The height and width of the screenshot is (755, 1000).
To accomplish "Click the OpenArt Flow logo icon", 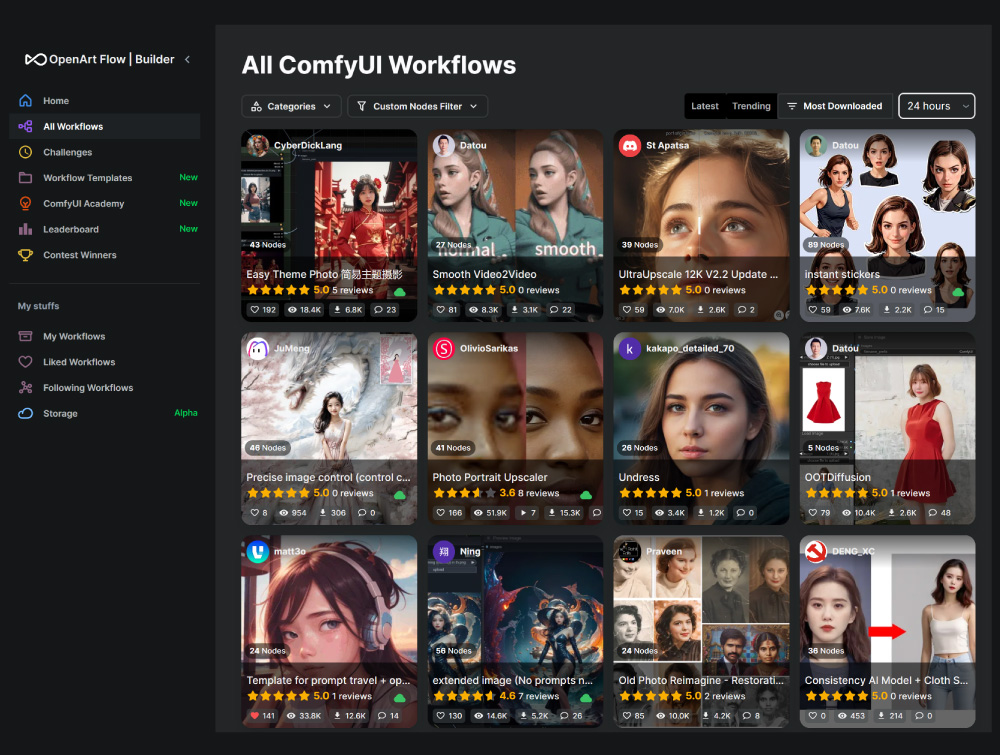I will coord(35,59).
